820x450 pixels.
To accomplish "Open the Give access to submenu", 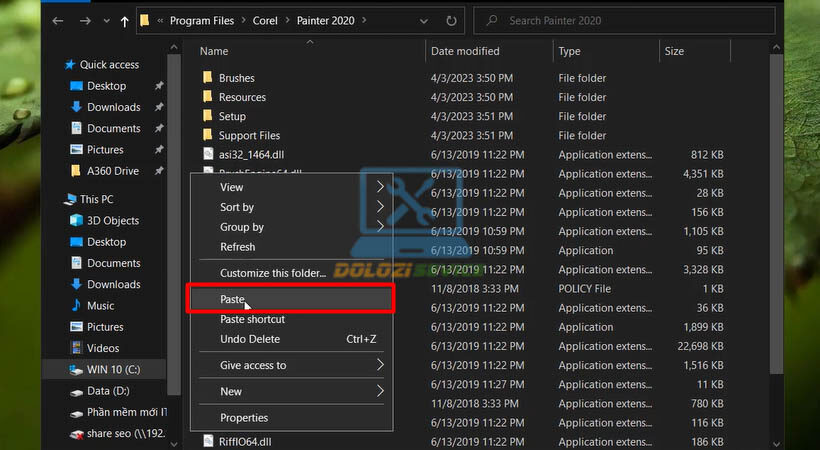I will coord(291,365).
